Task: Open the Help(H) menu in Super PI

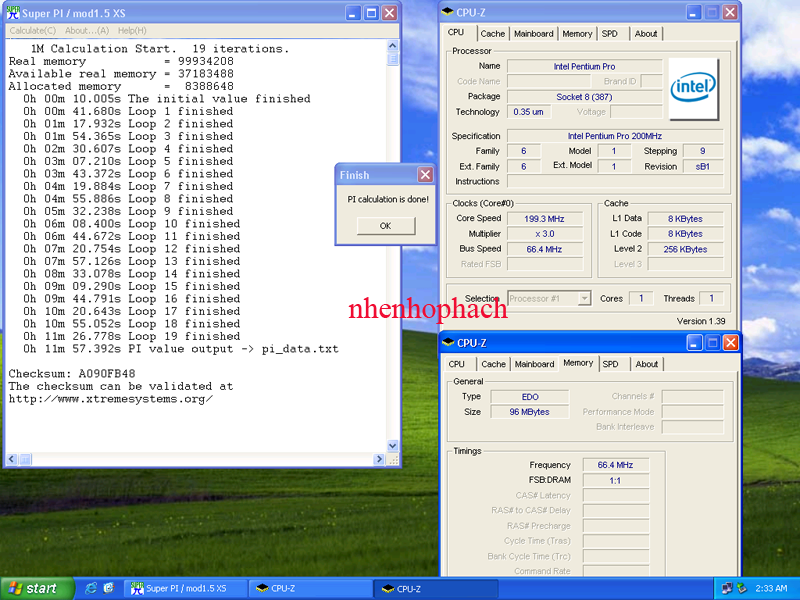Action: click(x=132, y=31)
